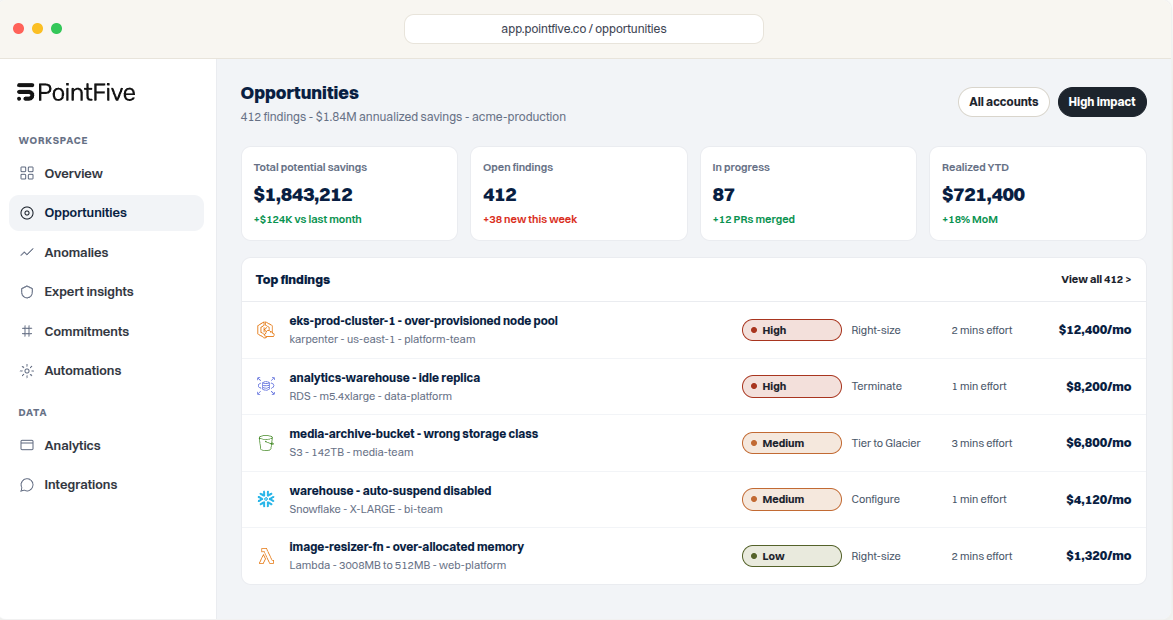The image size is (1173, 620).
Task: Click the Analytics card icon
Action: (27, 446)
